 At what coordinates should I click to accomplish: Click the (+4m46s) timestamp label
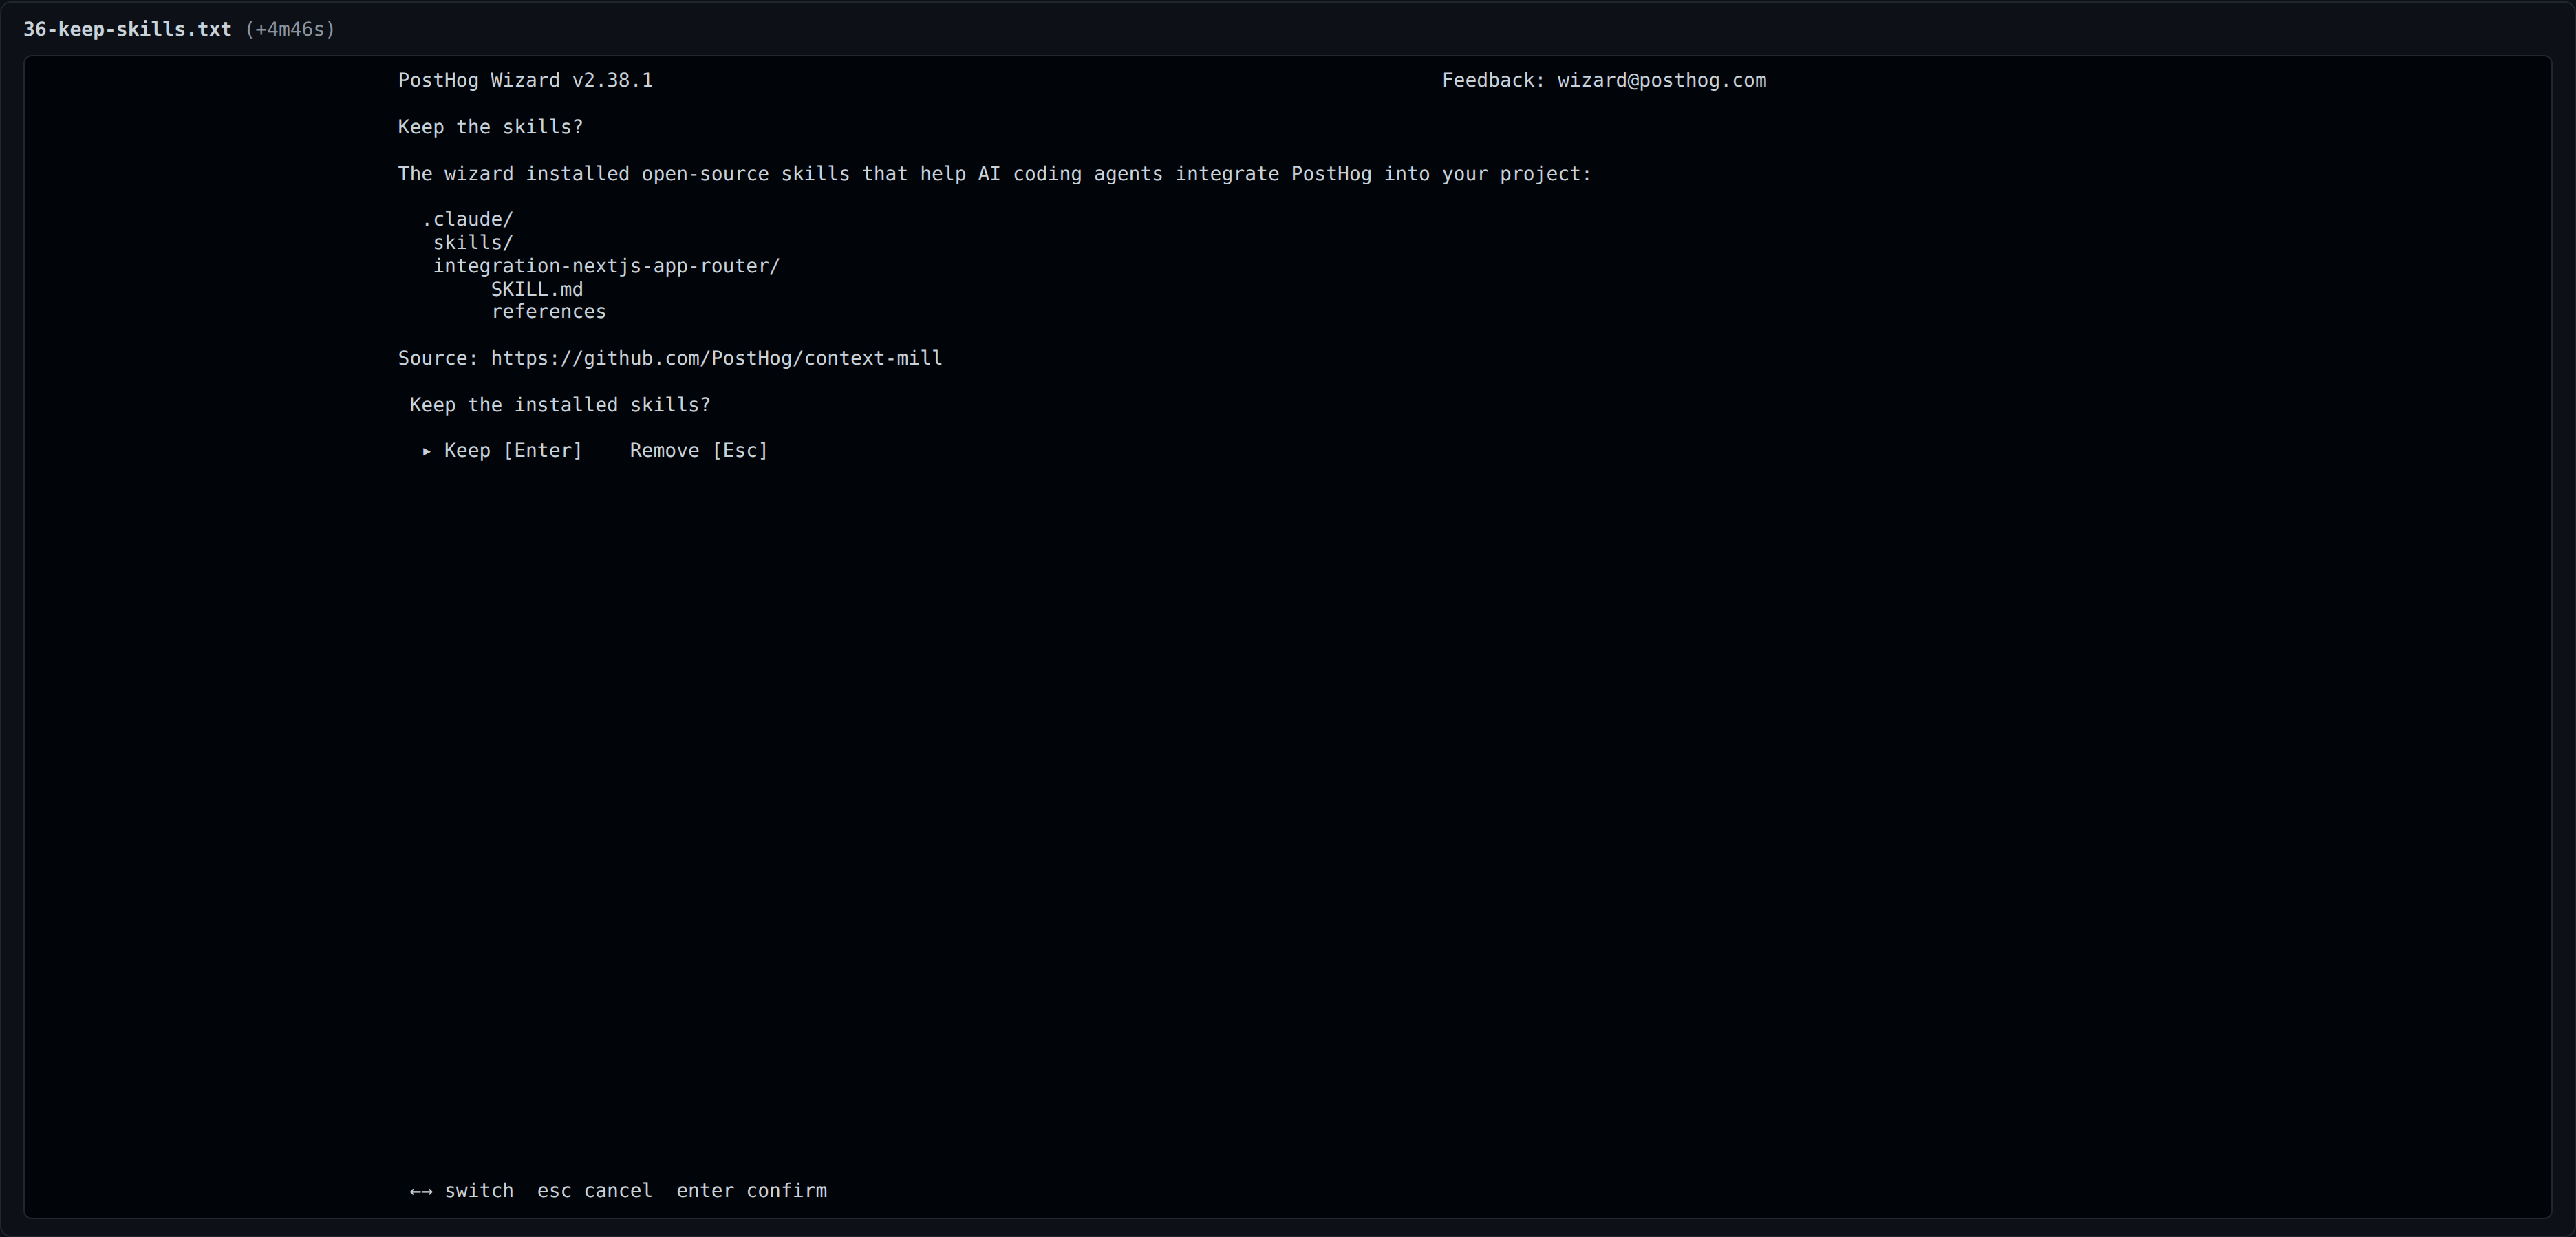tap(290, 29)
